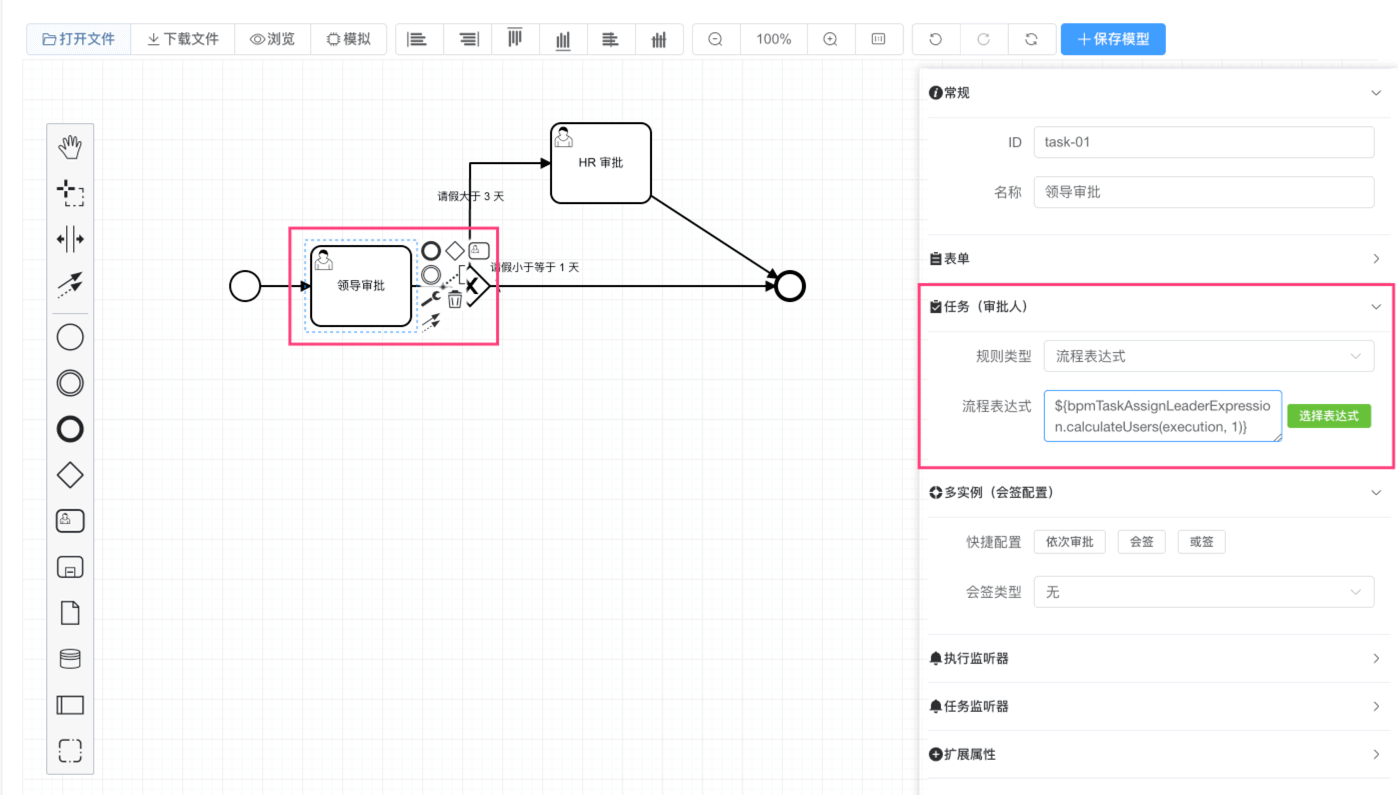Choose the 会签 quick config option
The height and width of the screenshot is (795, 1398).
point(1141,542)
